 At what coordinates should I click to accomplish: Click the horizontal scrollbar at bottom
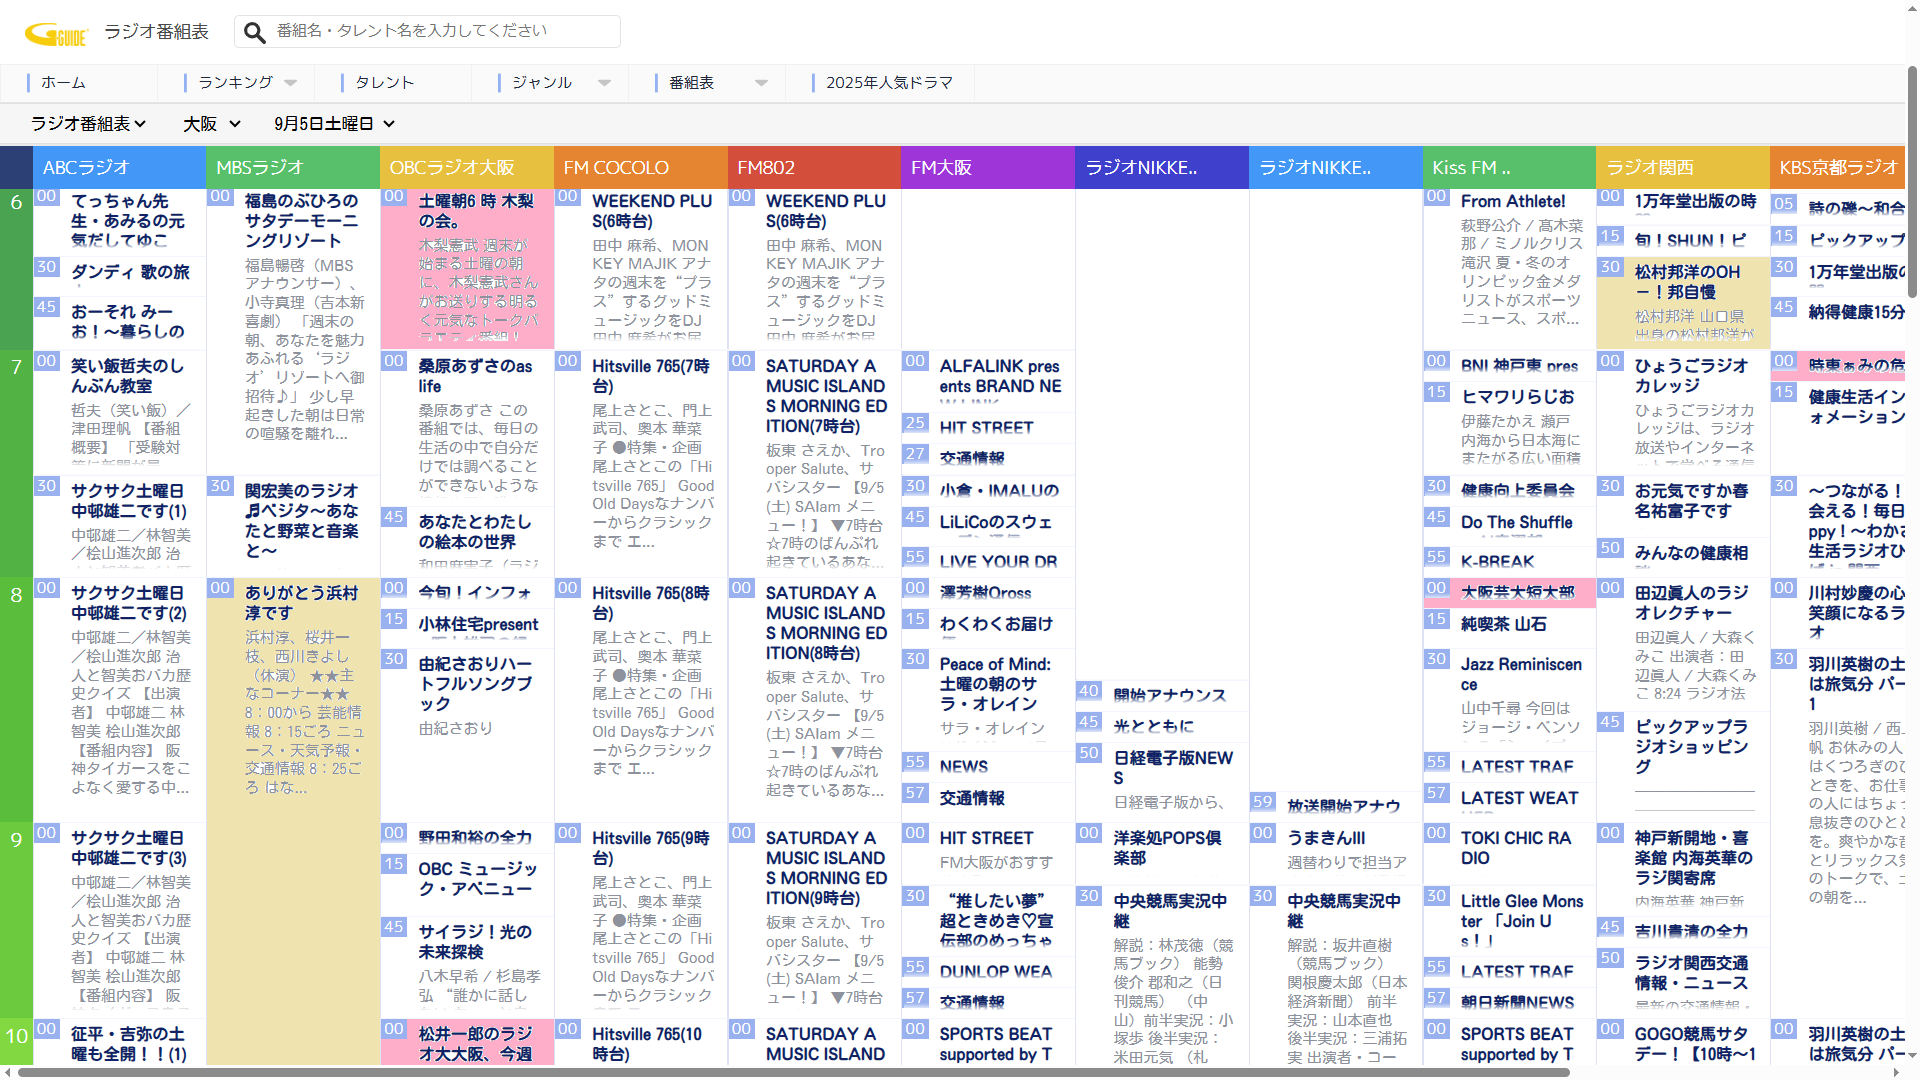click(793, 1073)
